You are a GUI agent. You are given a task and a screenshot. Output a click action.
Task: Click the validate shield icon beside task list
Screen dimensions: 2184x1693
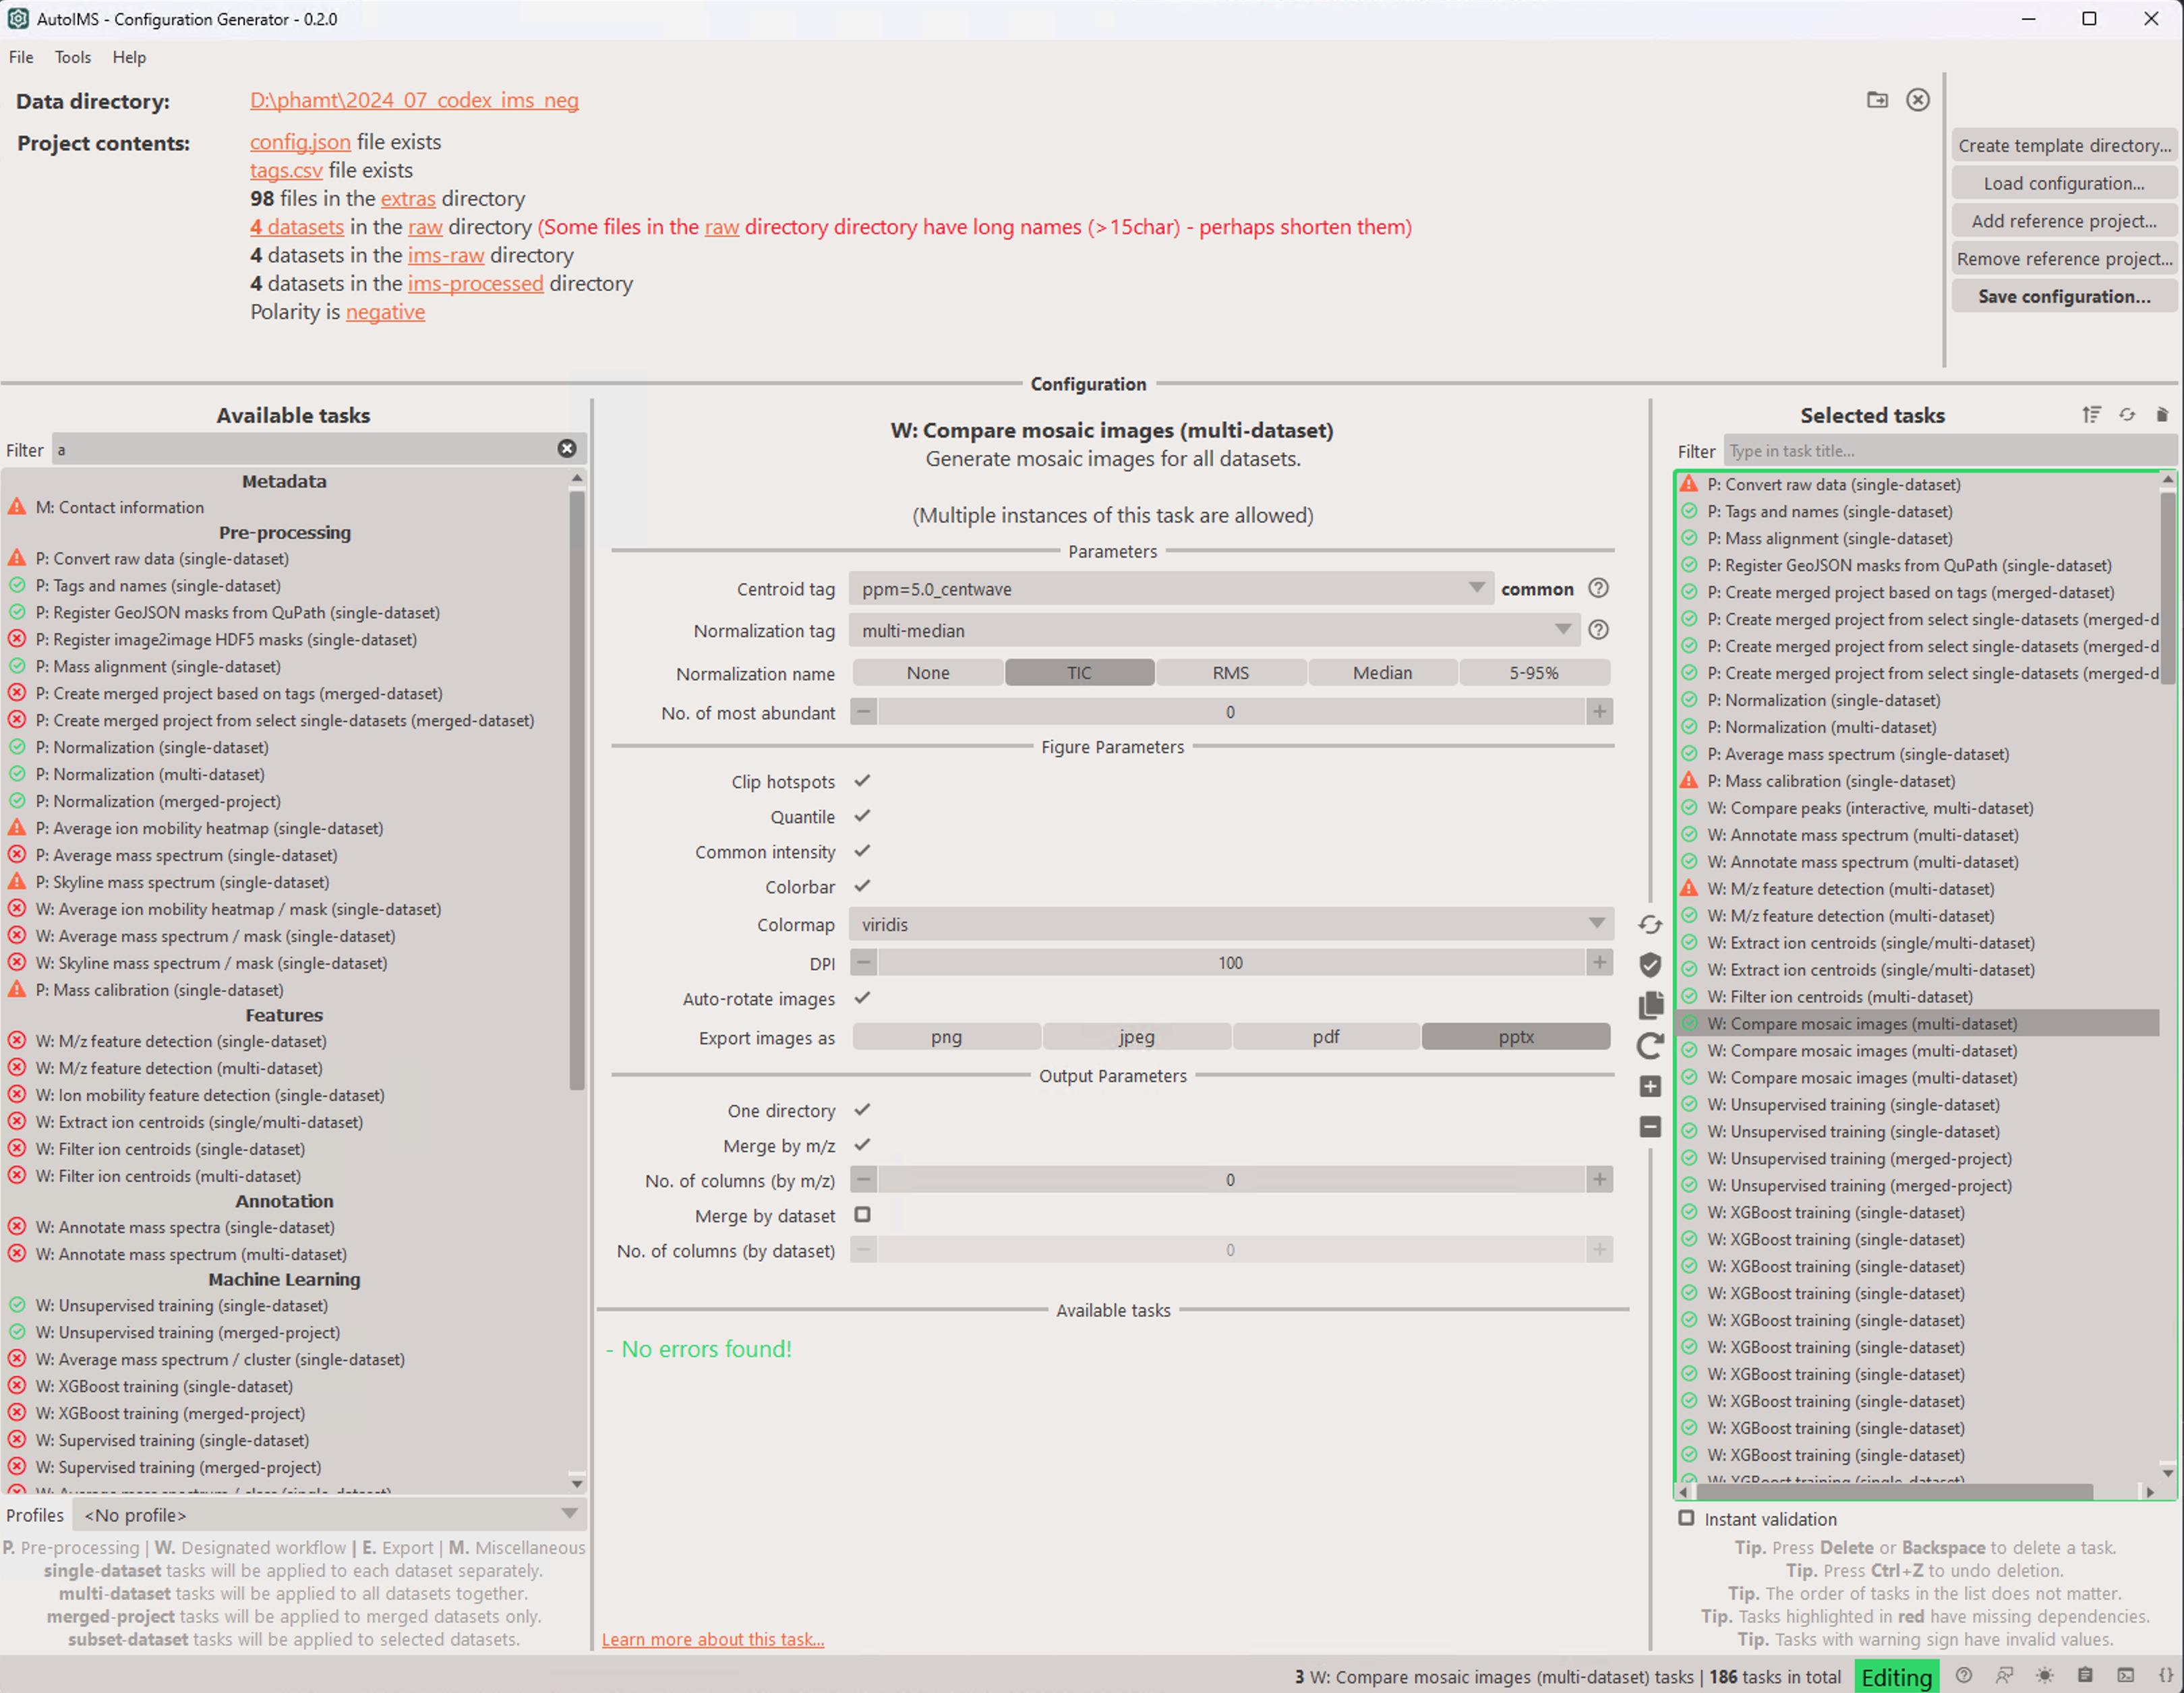coord(1650,964)
